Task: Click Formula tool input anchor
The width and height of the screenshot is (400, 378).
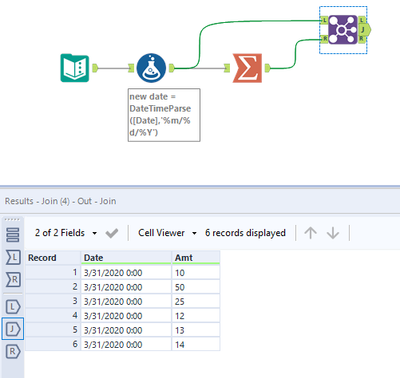Action: pyautogui.click(x=131, y=68)
